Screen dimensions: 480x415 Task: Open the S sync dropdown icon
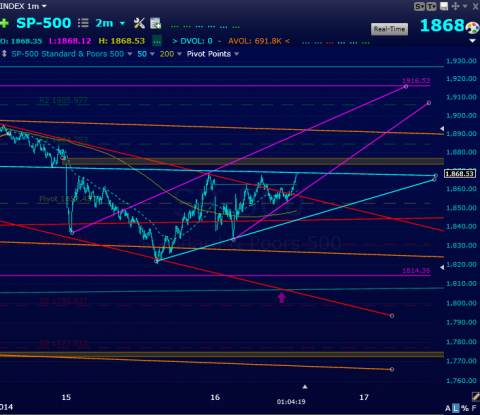[x=419, y=6]
